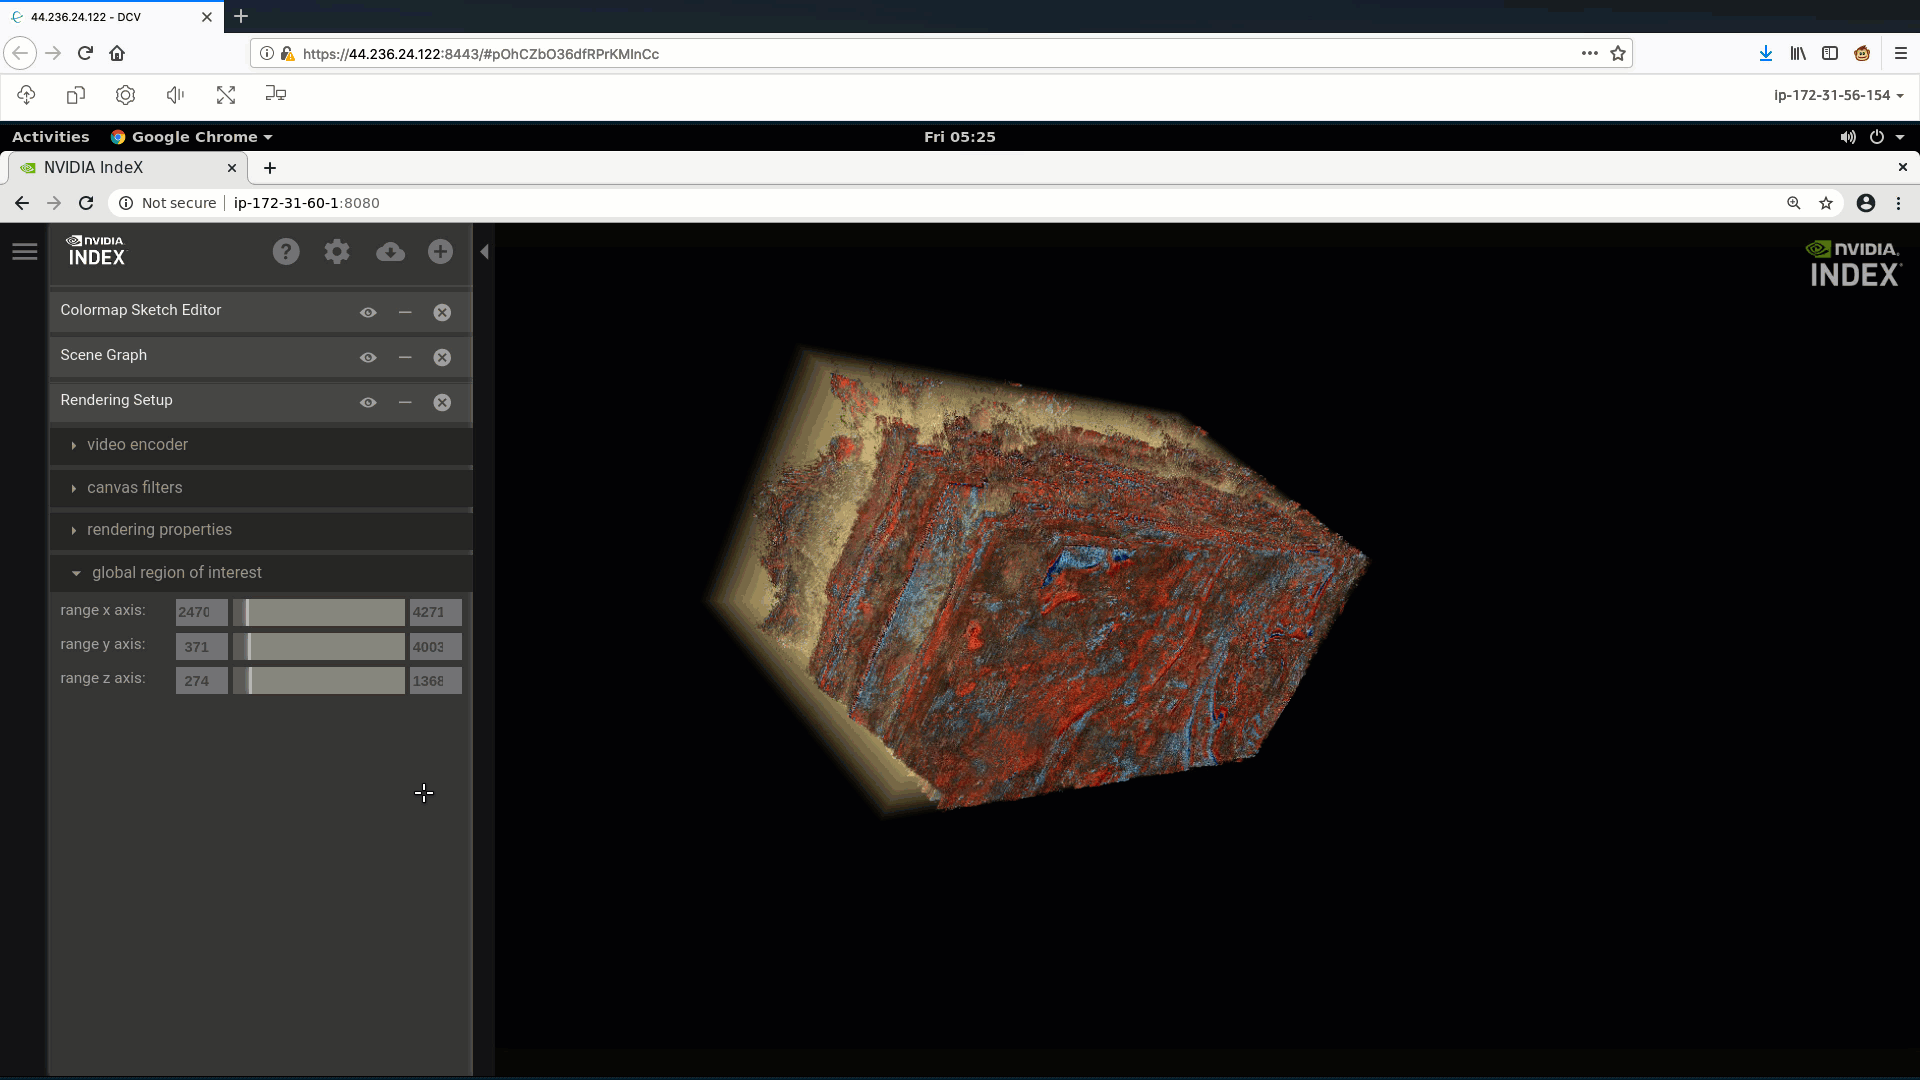Toggle visibility of Rendering Setup panel
The width and height of the screenshot is (1920, 1080).
368,402
